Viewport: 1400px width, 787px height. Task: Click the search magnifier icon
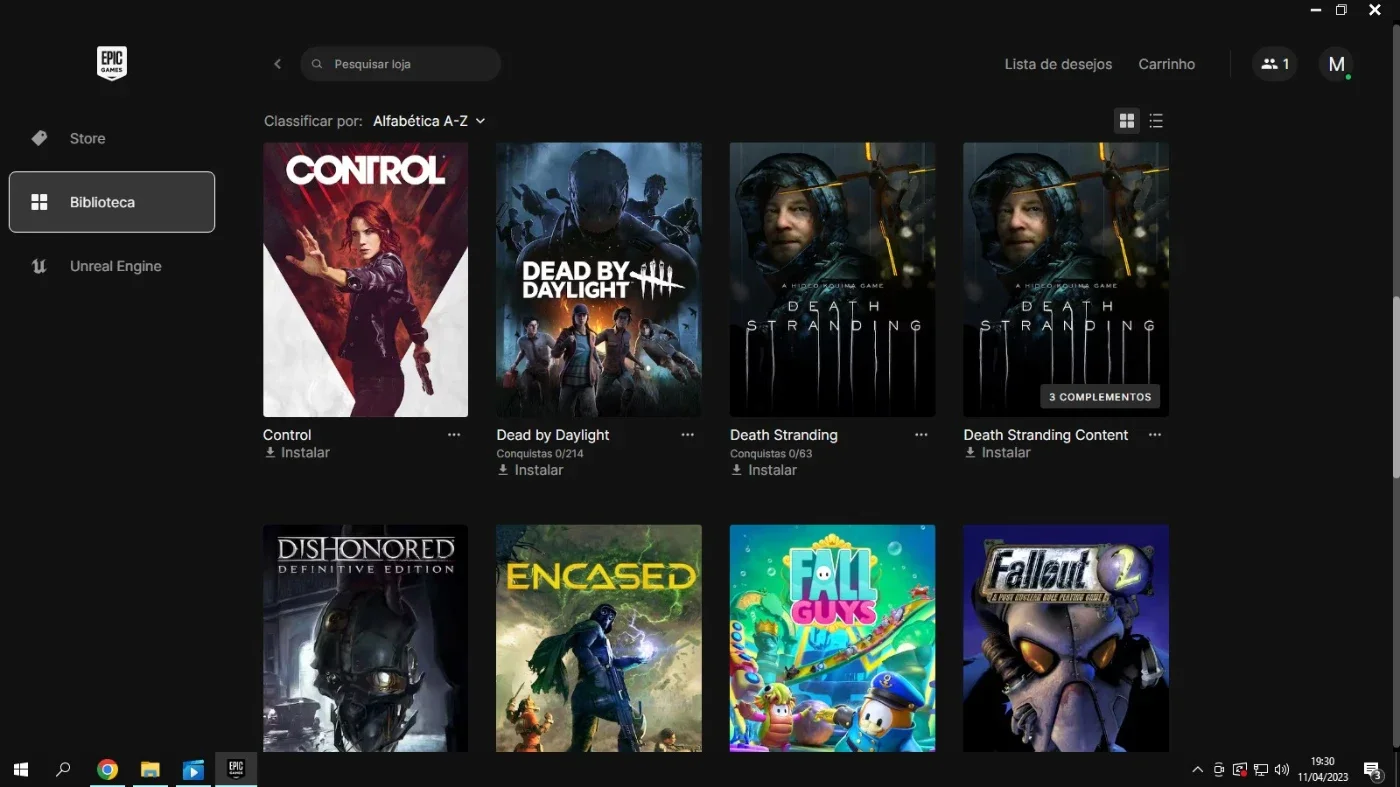tap(317, 64)
